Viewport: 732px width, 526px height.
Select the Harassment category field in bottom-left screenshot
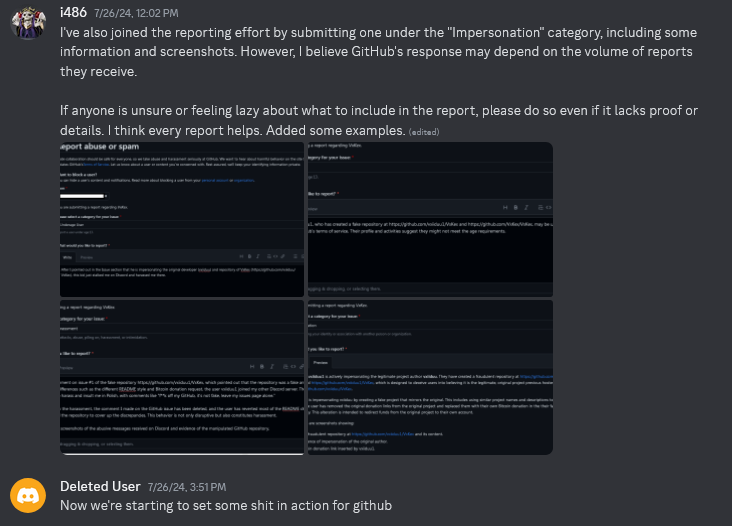(182, 329)
